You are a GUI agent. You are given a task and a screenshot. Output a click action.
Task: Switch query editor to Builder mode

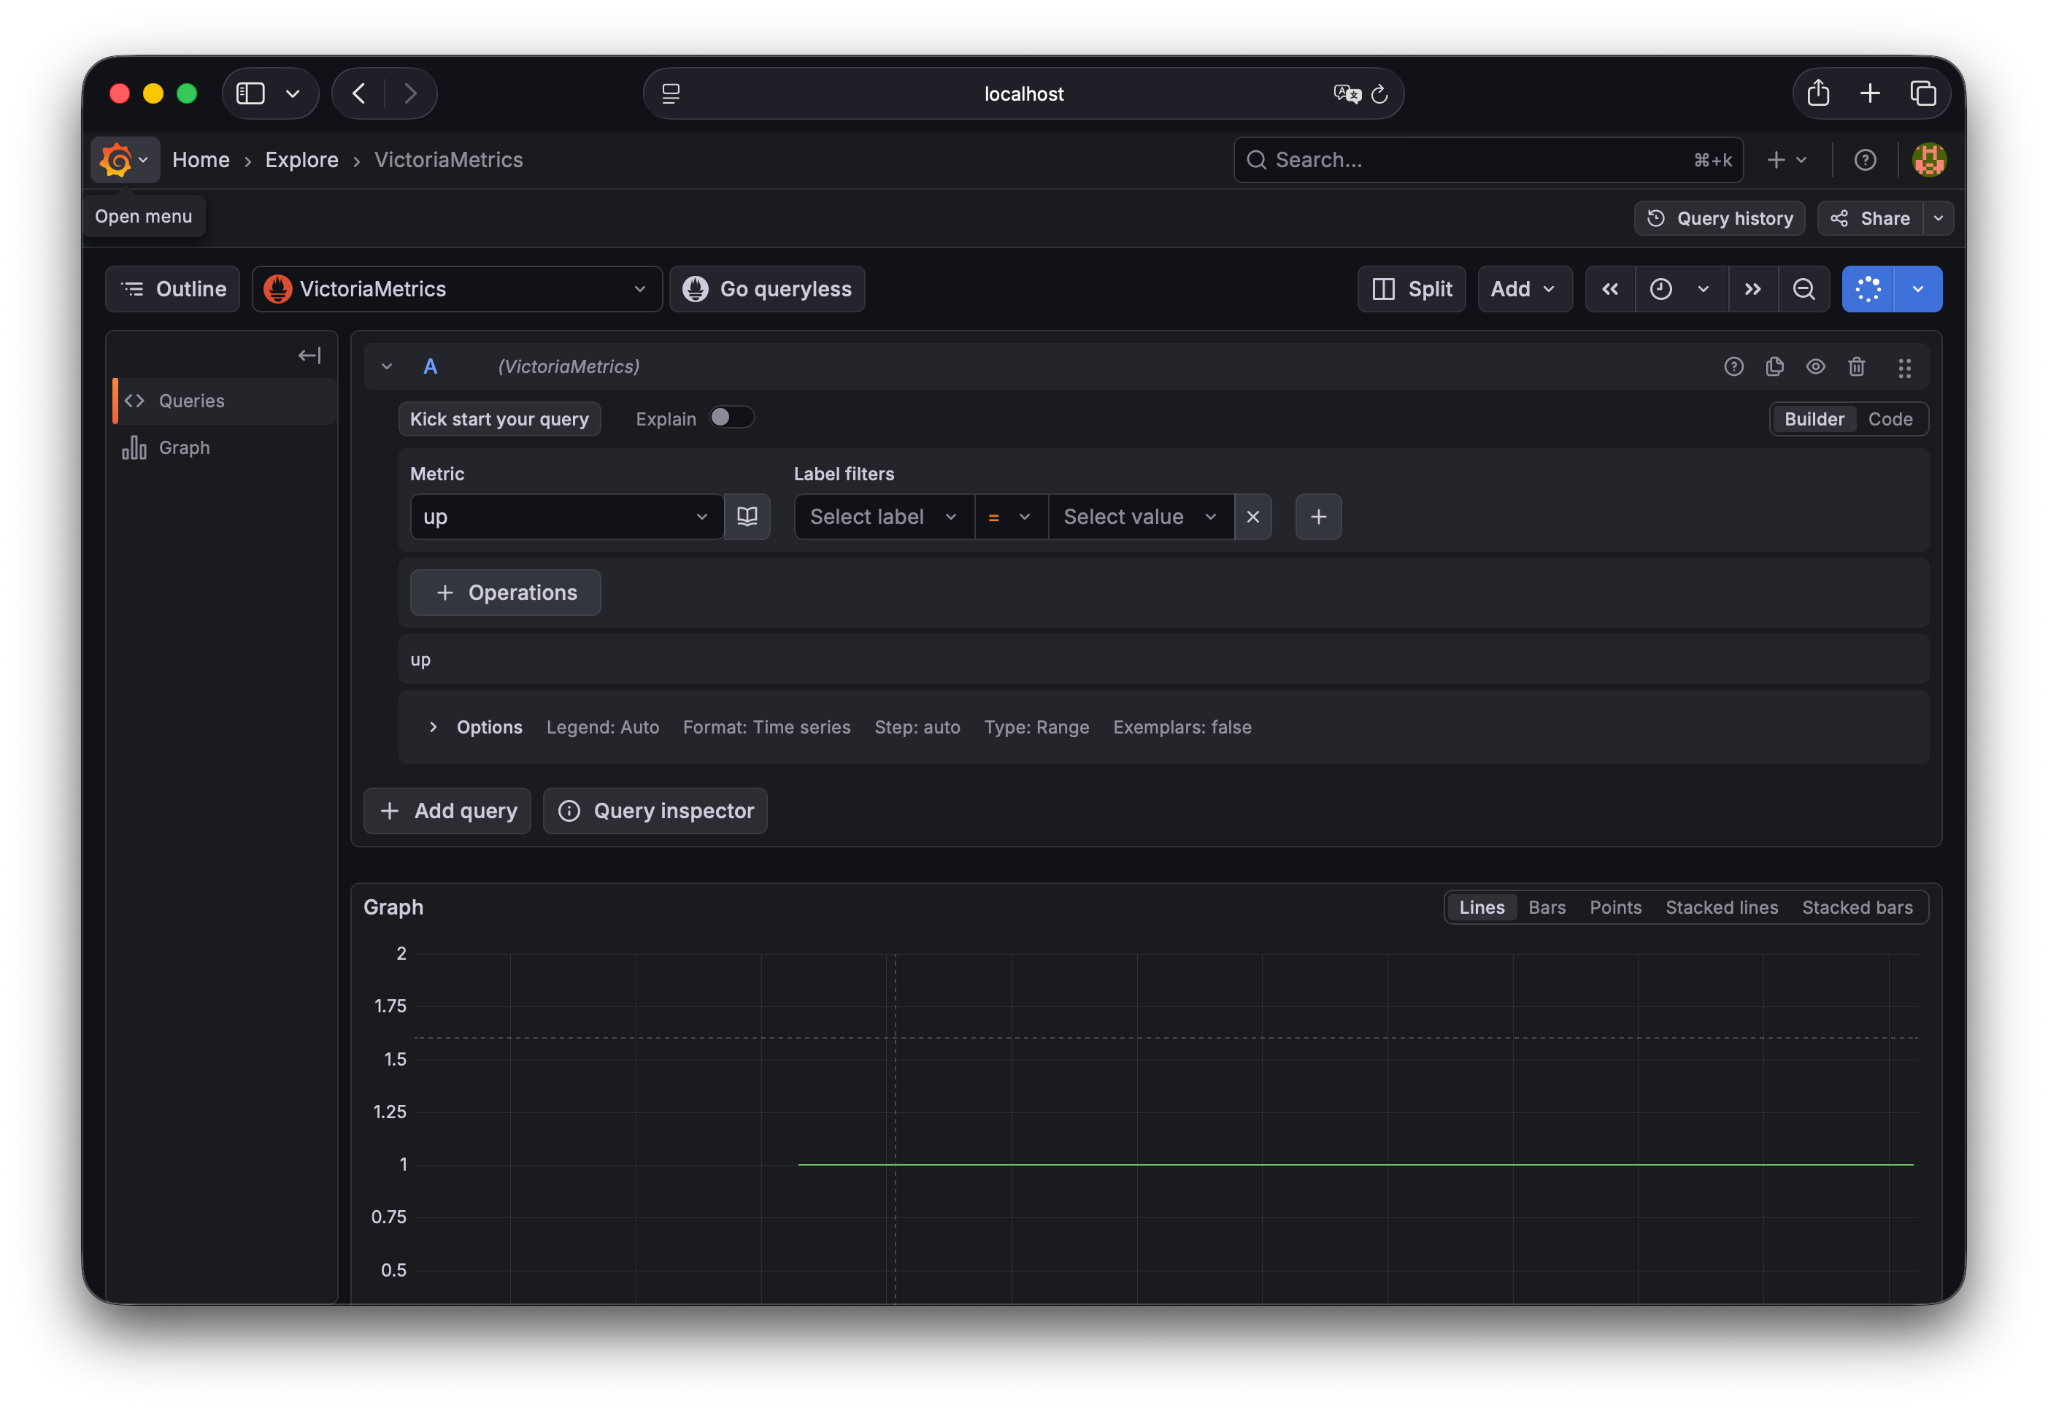[x=1814, y=419]
